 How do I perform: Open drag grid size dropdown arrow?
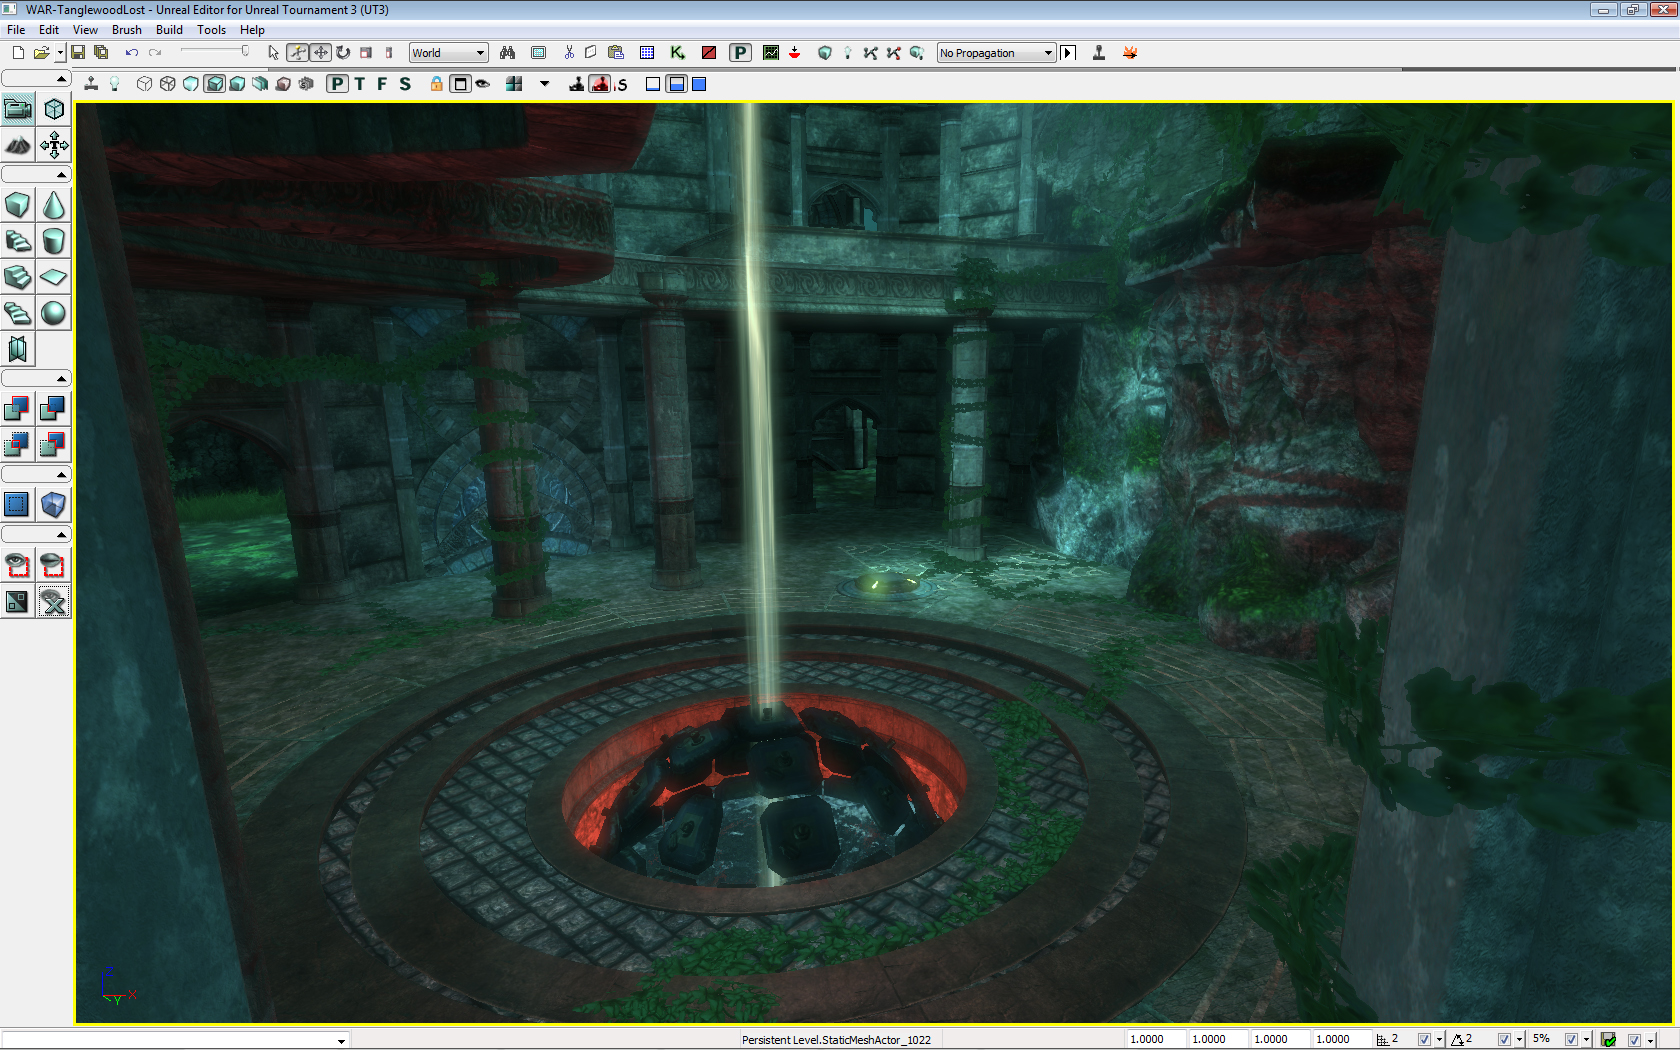click(1439, 1040)
